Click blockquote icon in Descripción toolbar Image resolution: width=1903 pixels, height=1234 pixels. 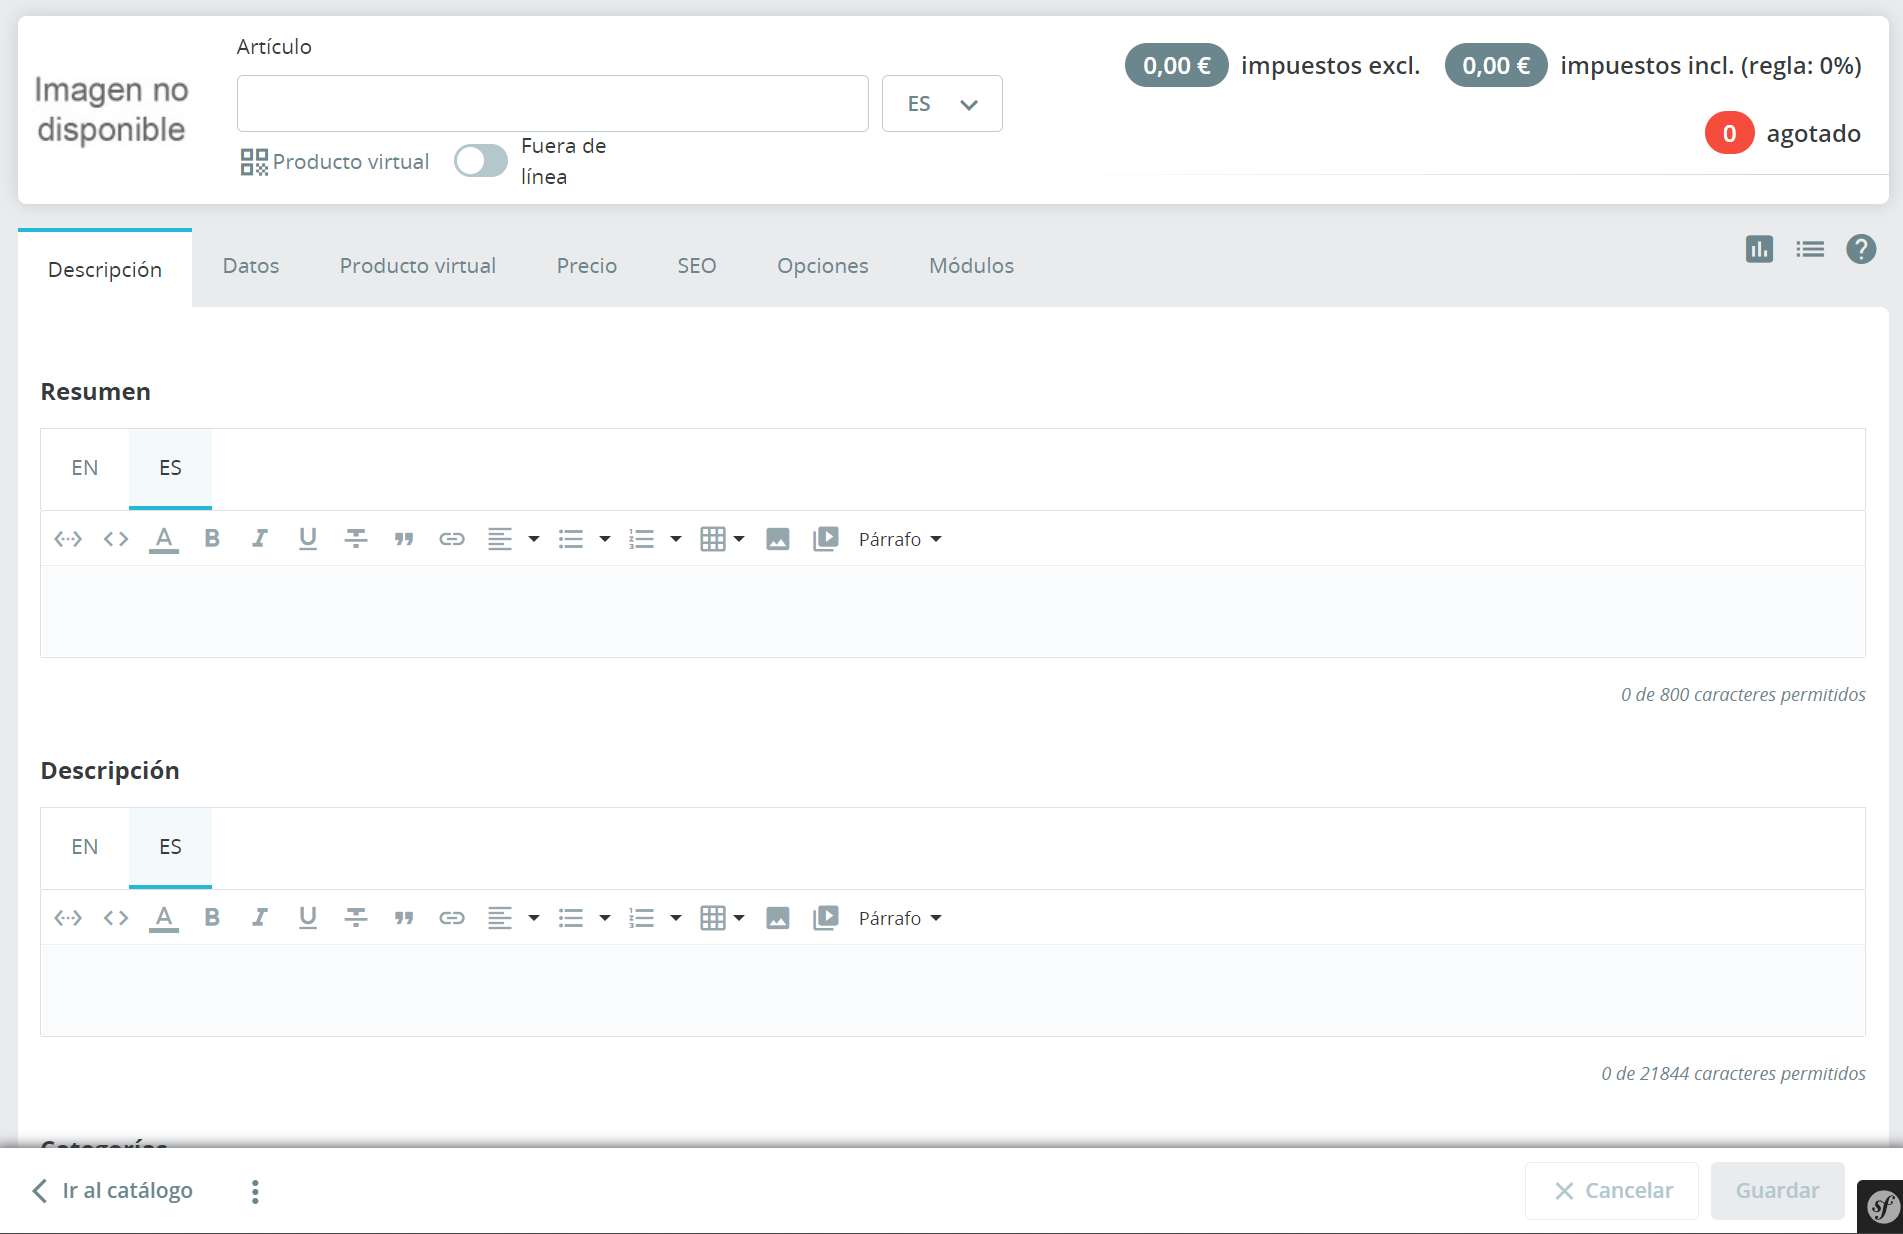tap(404, 918)
